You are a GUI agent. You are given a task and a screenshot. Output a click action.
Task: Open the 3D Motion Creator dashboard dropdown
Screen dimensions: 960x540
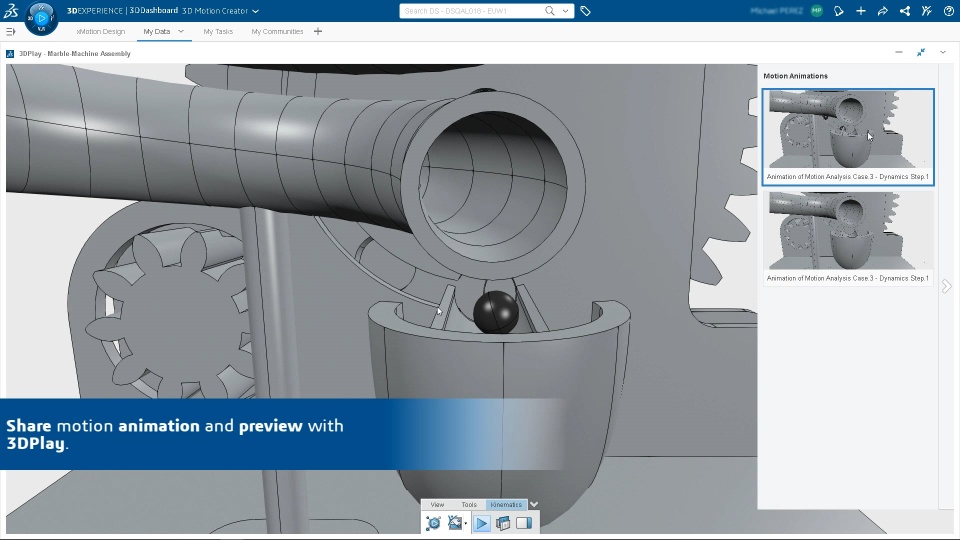[x=256, y=11]
